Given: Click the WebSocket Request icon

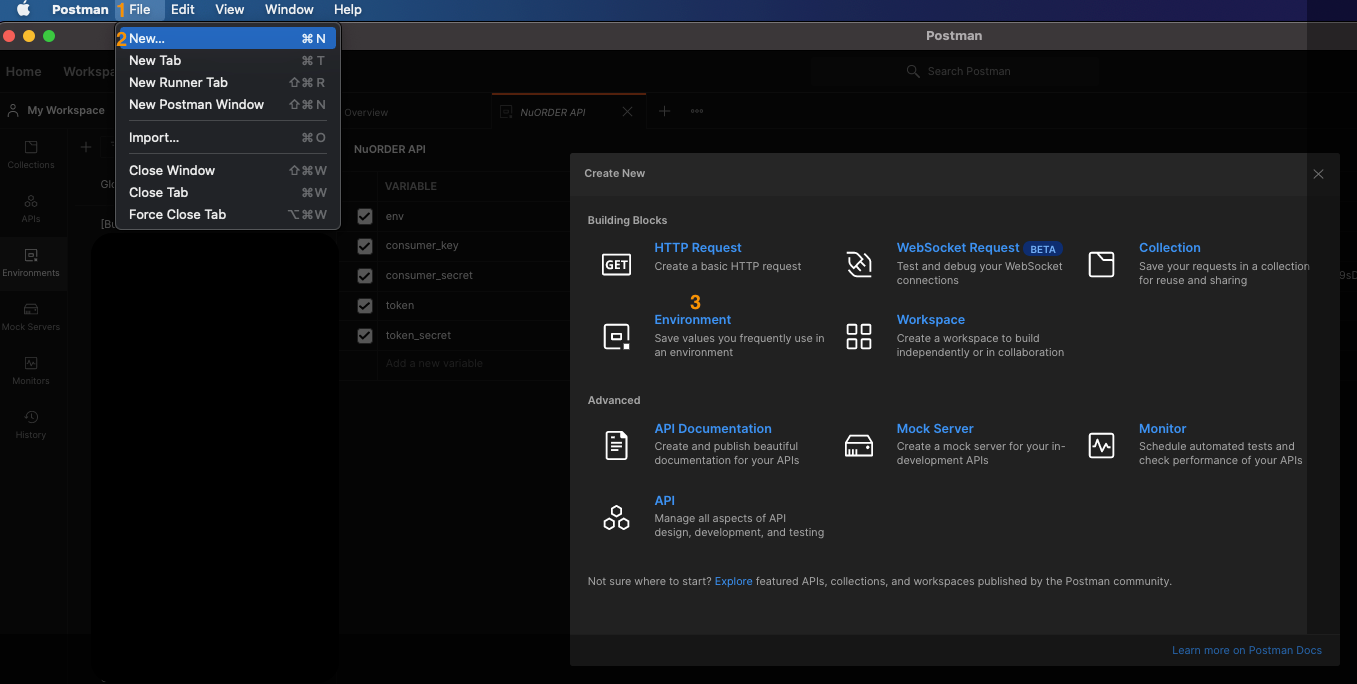Looking at the screenshot, I should pyautogui.click(x=859, y=264).
